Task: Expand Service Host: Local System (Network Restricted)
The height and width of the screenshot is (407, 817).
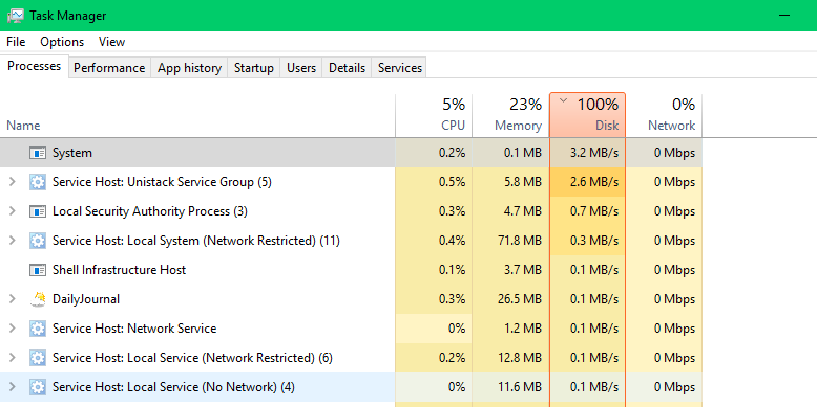Action: pos(13,240)
